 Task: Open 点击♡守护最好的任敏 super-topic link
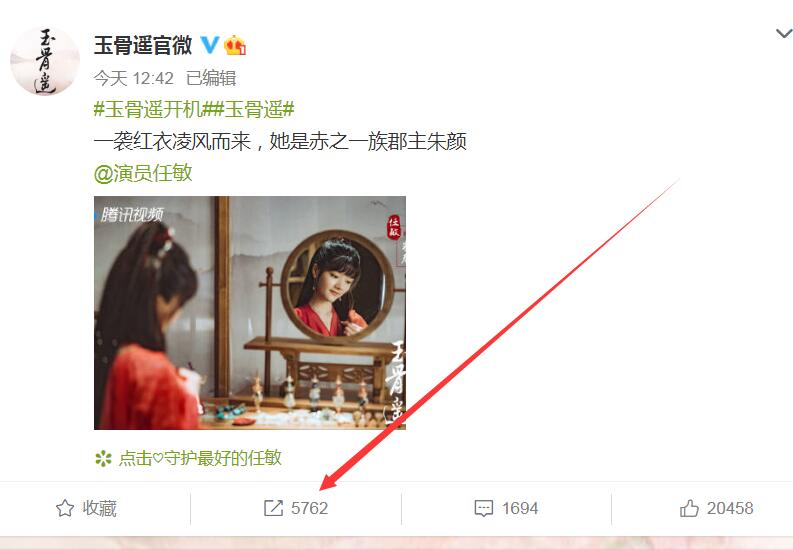(x=200, y=459)
